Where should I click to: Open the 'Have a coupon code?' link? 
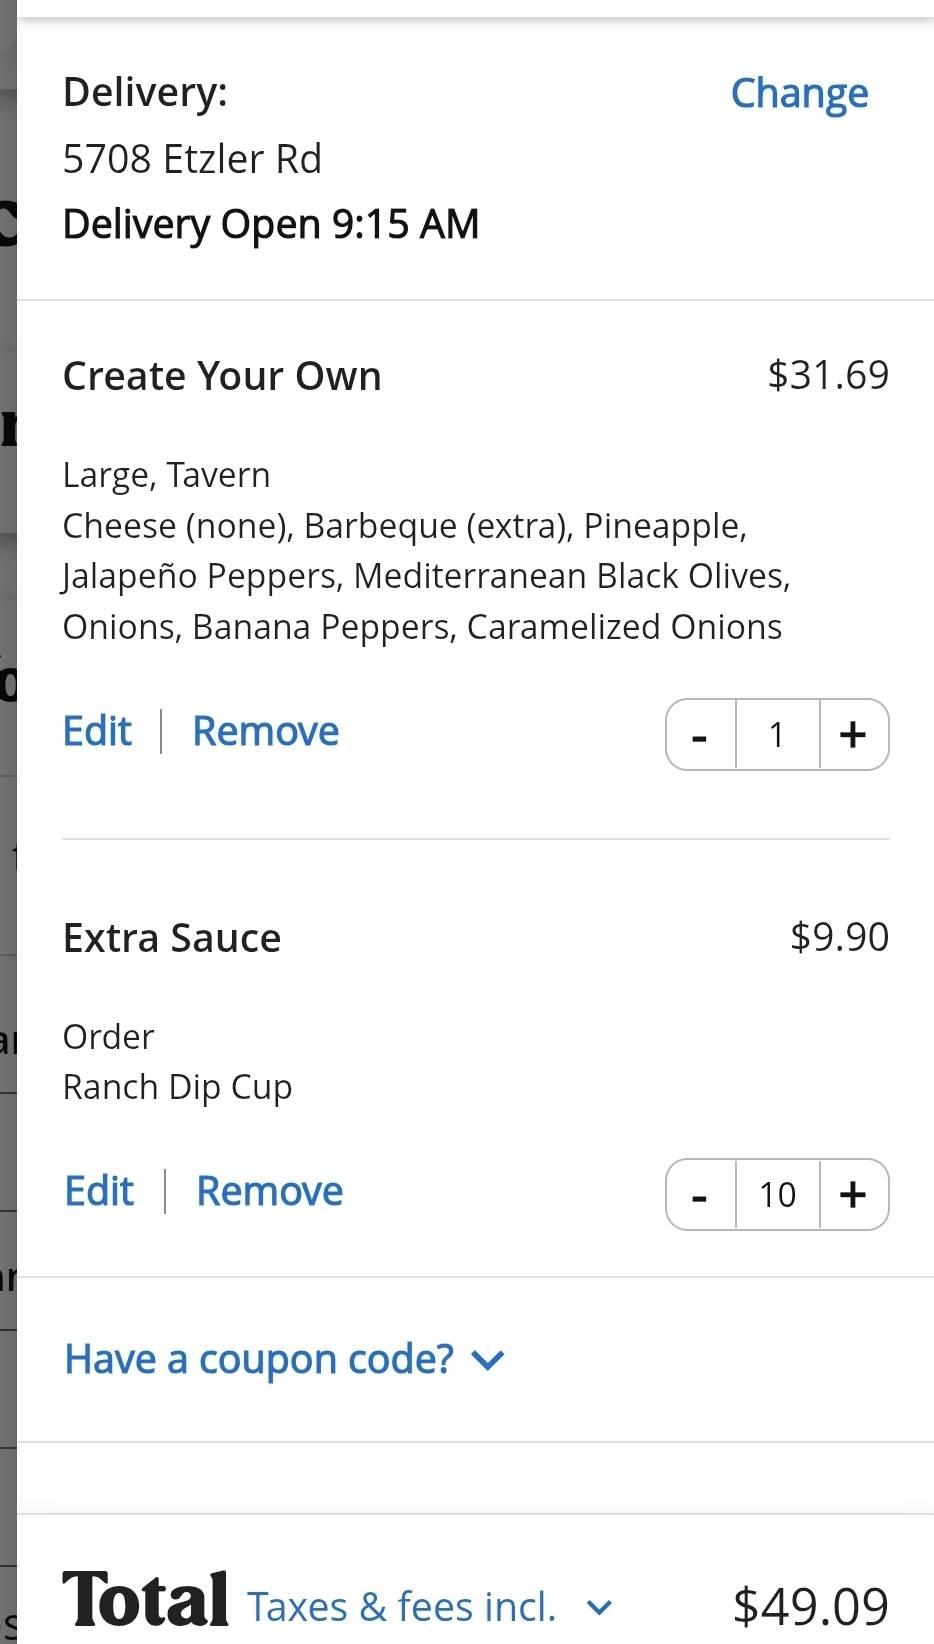coord(259,1359)
